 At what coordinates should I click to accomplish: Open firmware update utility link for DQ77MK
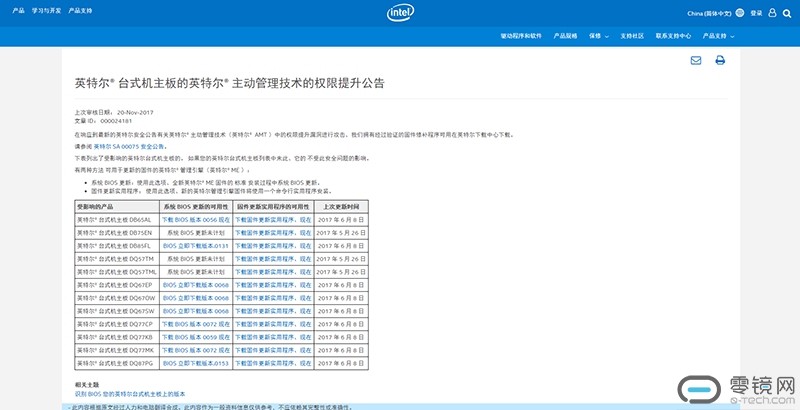(x=273, y=350)
